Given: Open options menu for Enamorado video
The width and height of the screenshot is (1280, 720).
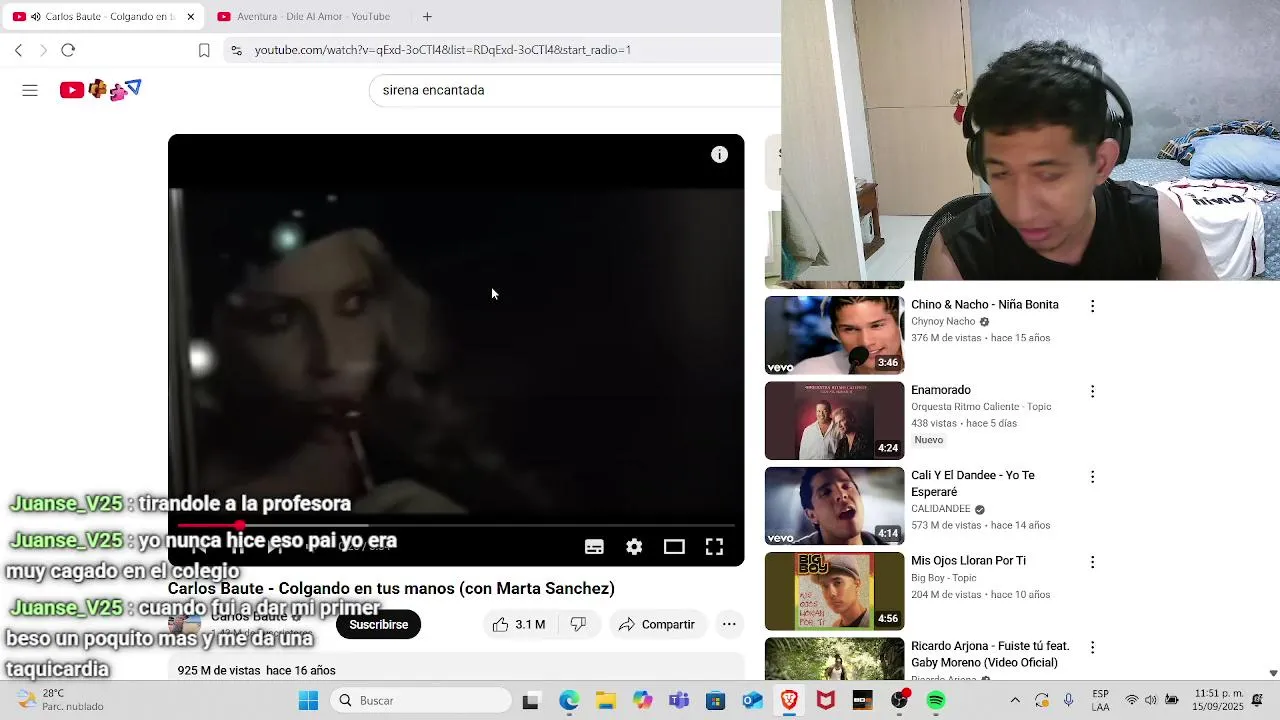Looking at the screenshot, I should [1092, 391].
